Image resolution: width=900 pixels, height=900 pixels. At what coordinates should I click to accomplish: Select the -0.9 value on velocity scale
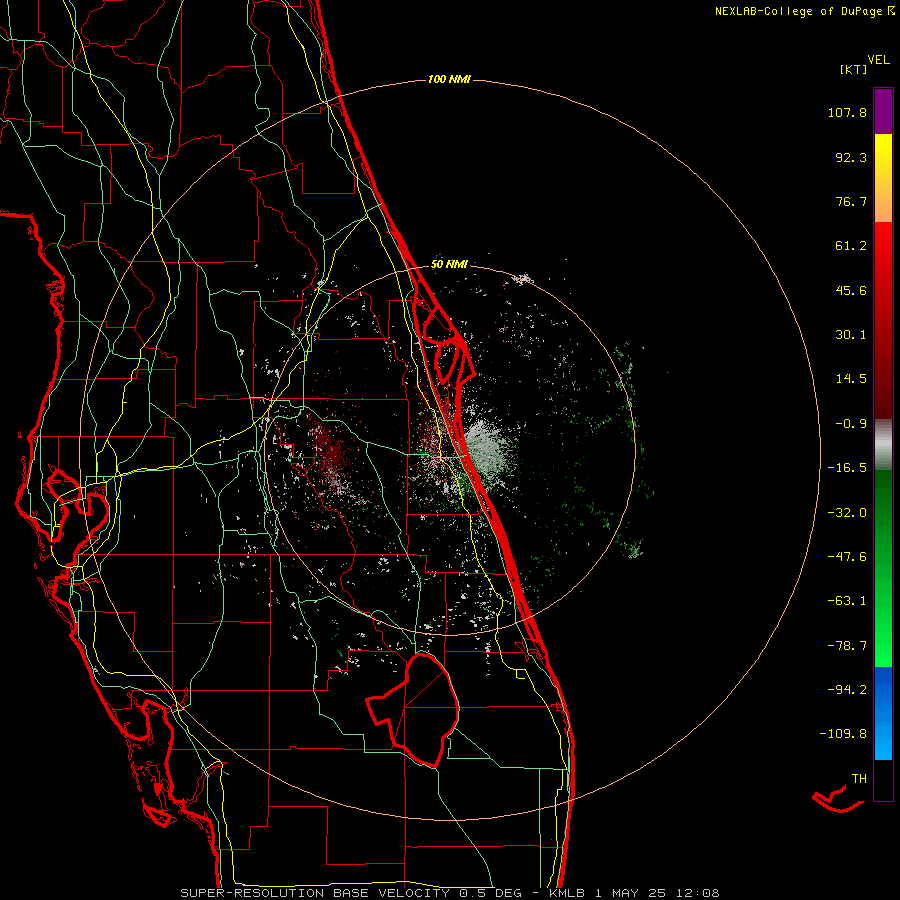click(x=851, y=424)
